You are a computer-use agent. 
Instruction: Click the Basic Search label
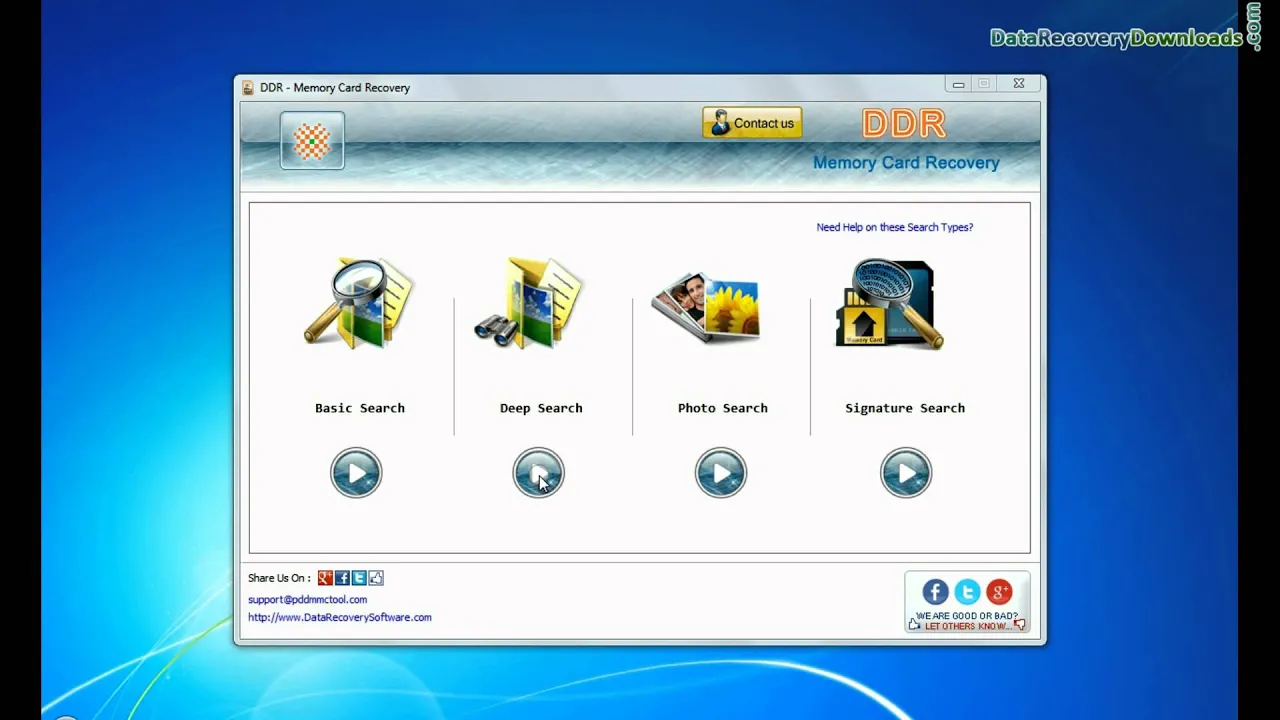[x=360, y=408]
